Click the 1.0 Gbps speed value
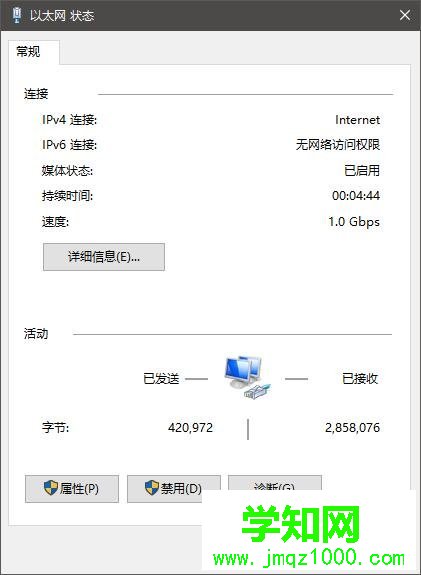Image resolution: width=421 pixels, height=575 pixels. pos(354,221)
